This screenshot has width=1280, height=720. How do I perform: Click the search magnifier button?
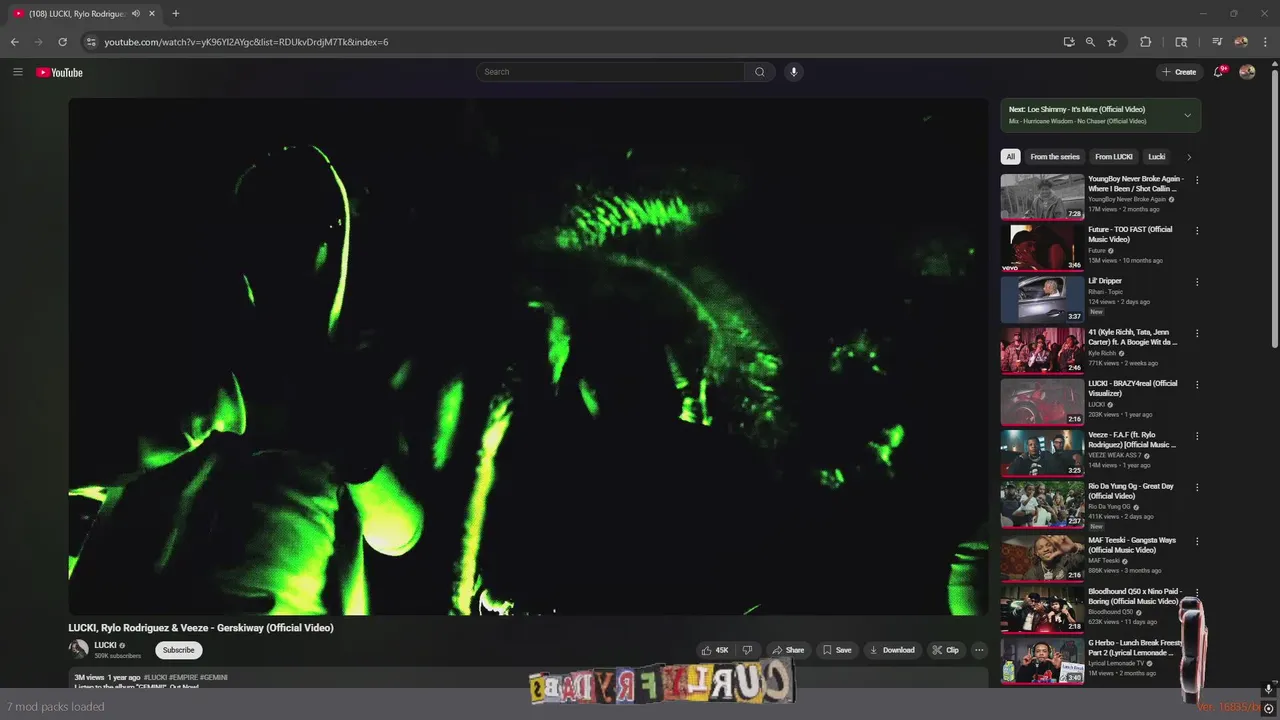(759, 72)
